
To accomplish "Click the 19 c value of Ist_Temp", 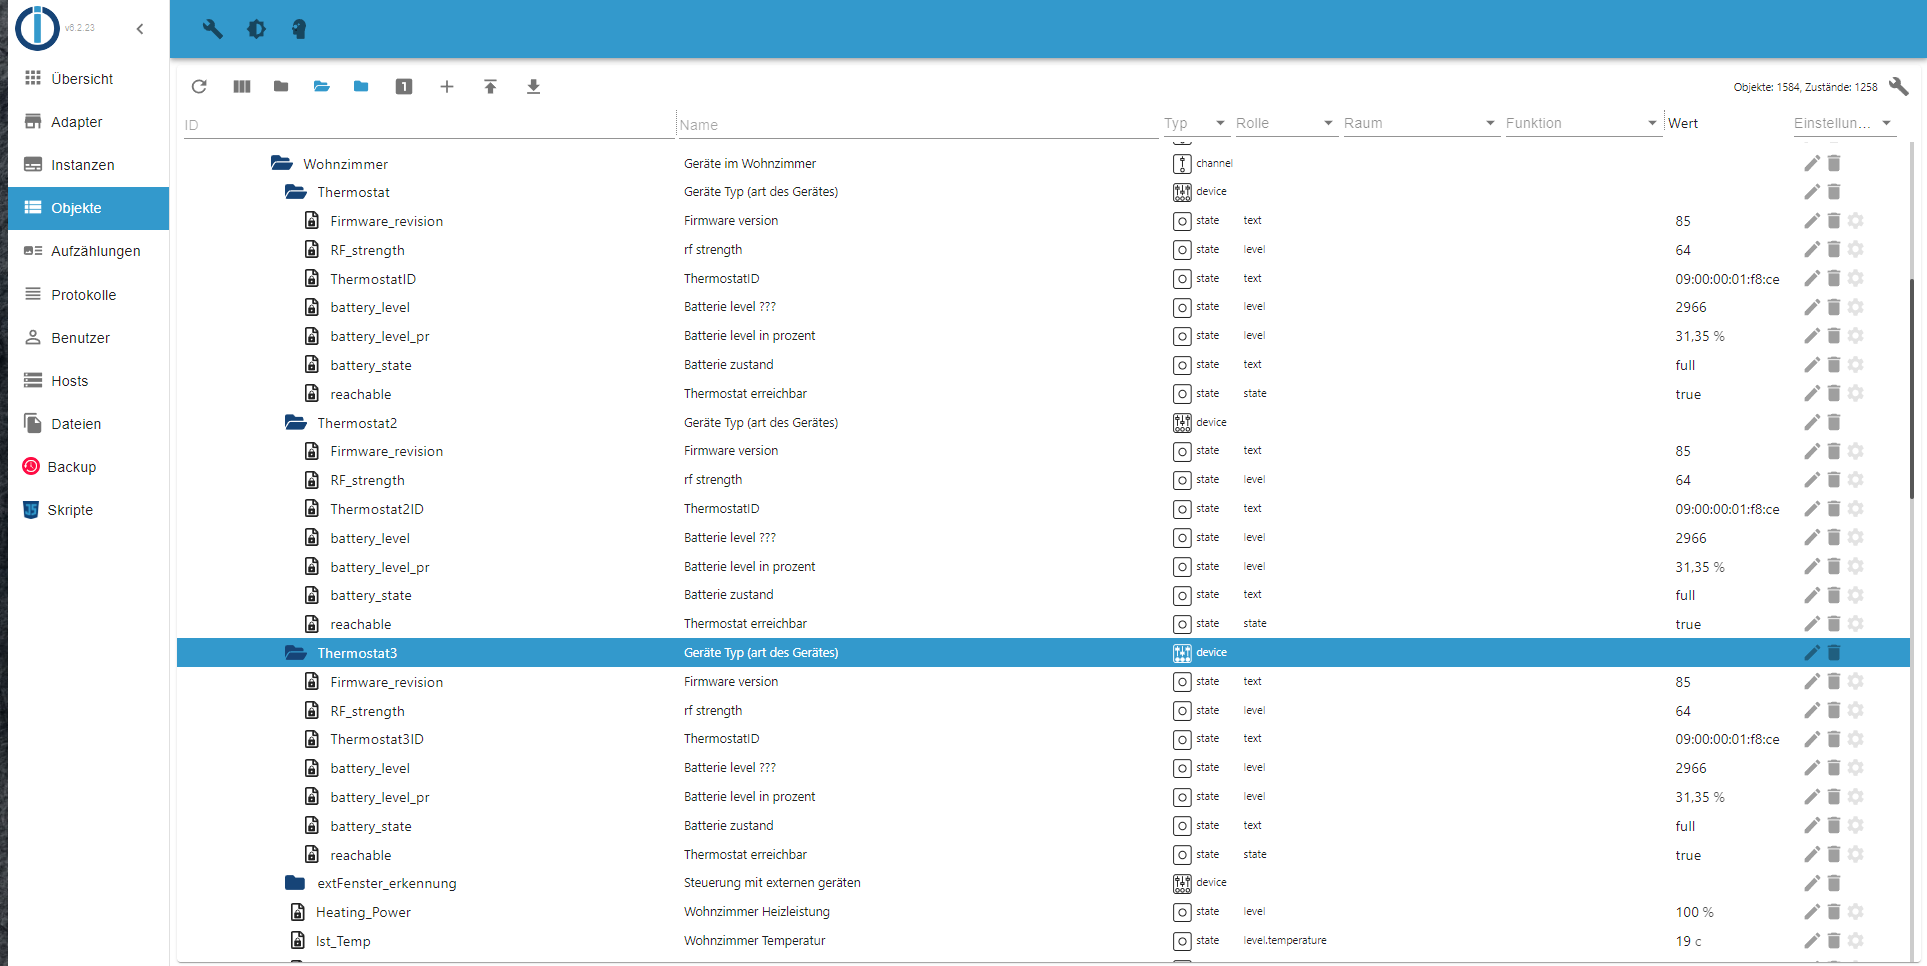I will [1688, 941].
